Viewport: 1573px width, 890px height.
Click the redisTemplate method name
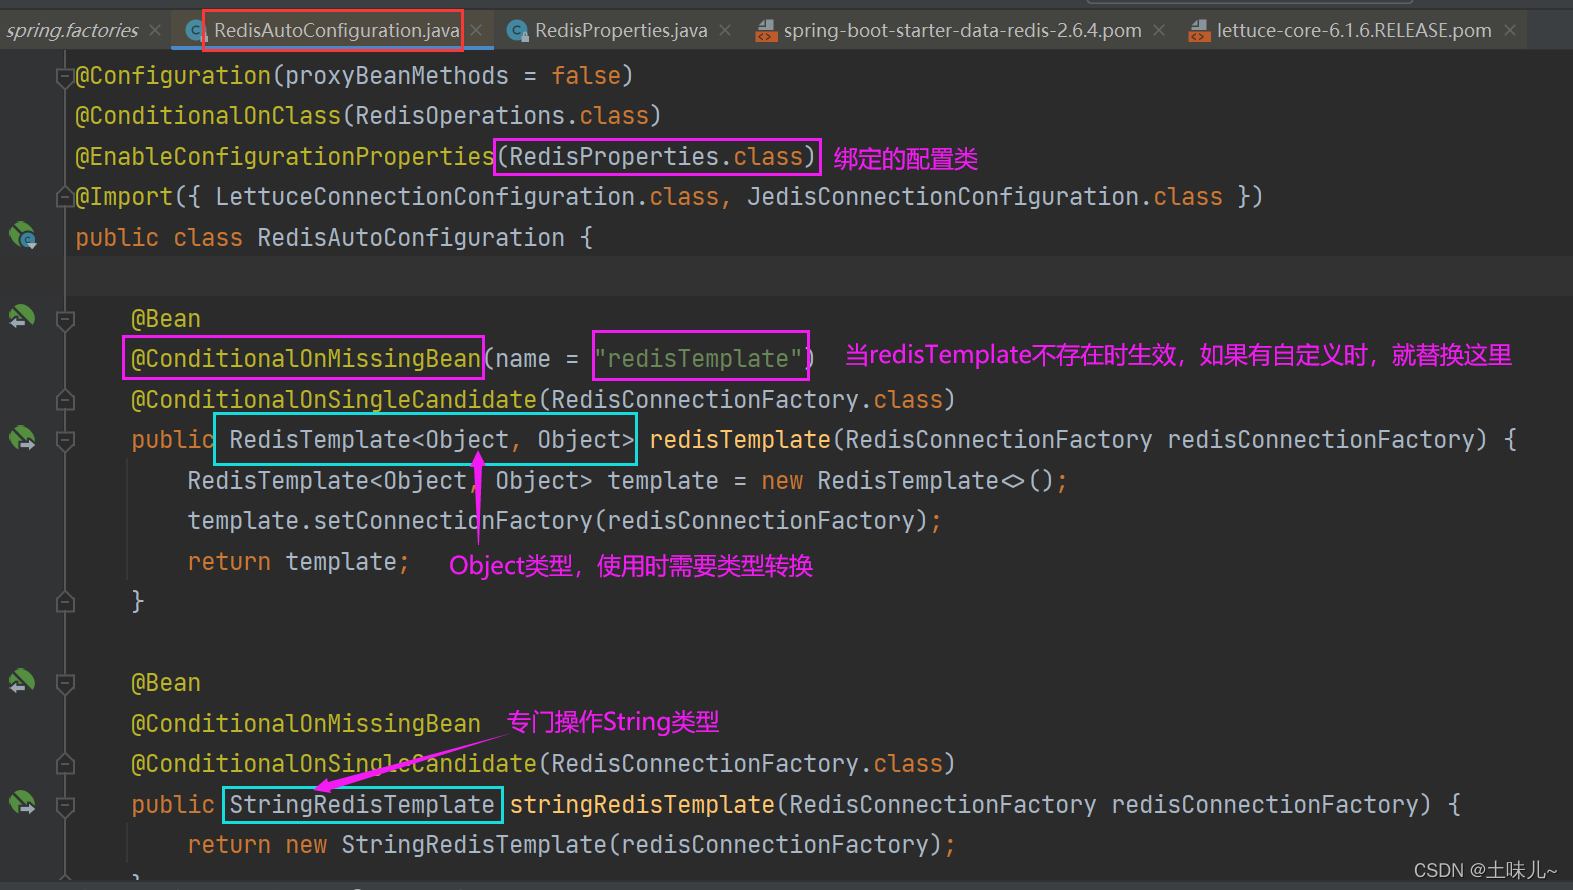point(740,440)
